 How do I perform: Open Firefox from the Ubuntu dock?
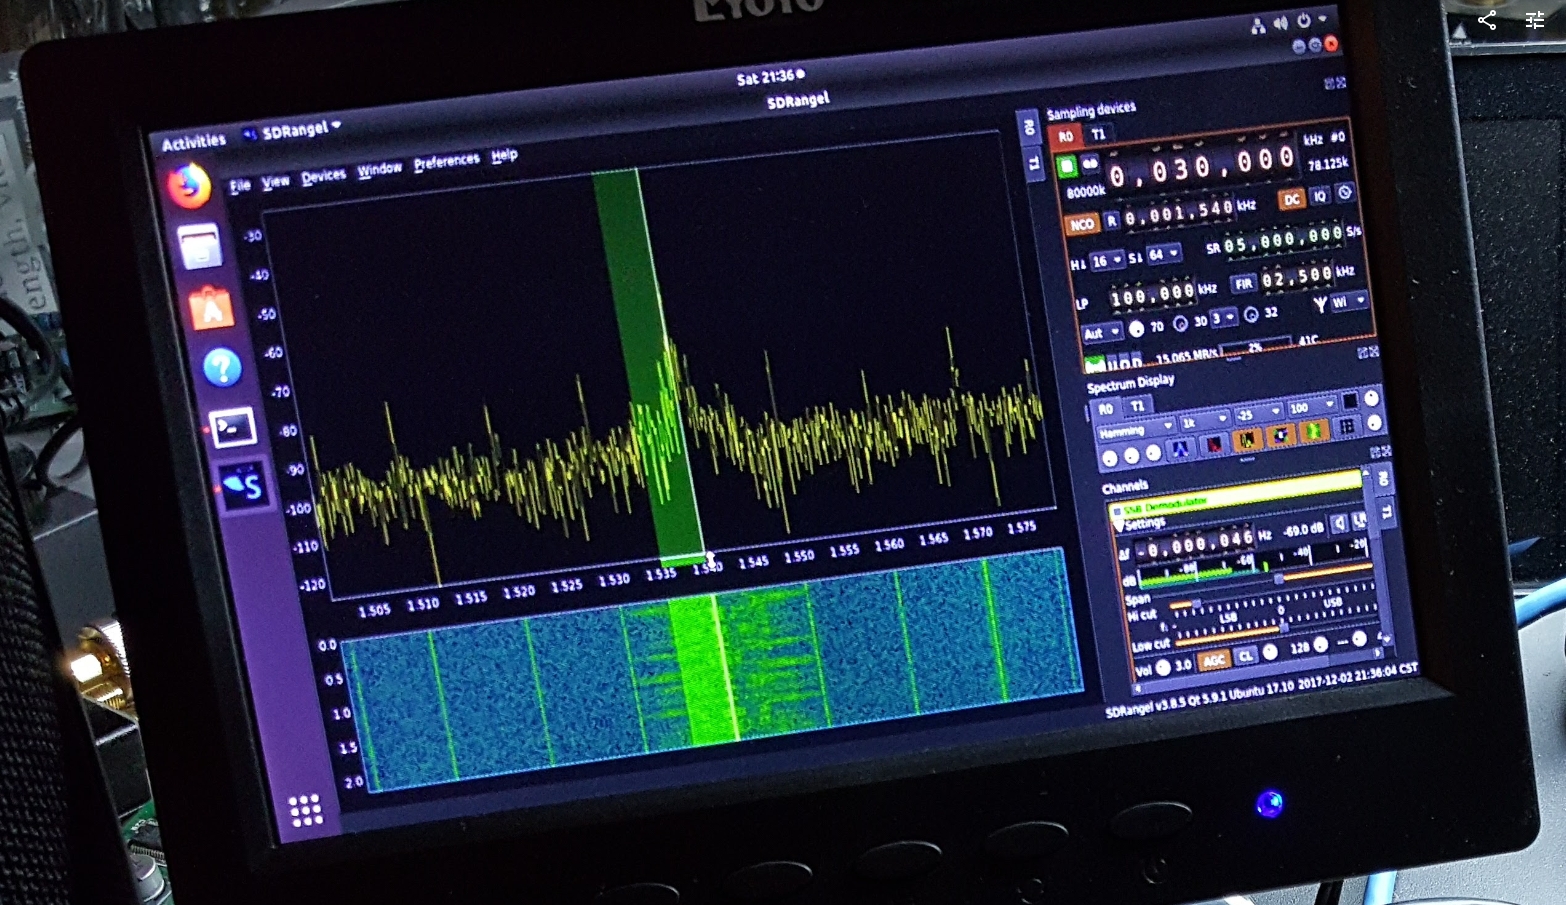(189, 186)
